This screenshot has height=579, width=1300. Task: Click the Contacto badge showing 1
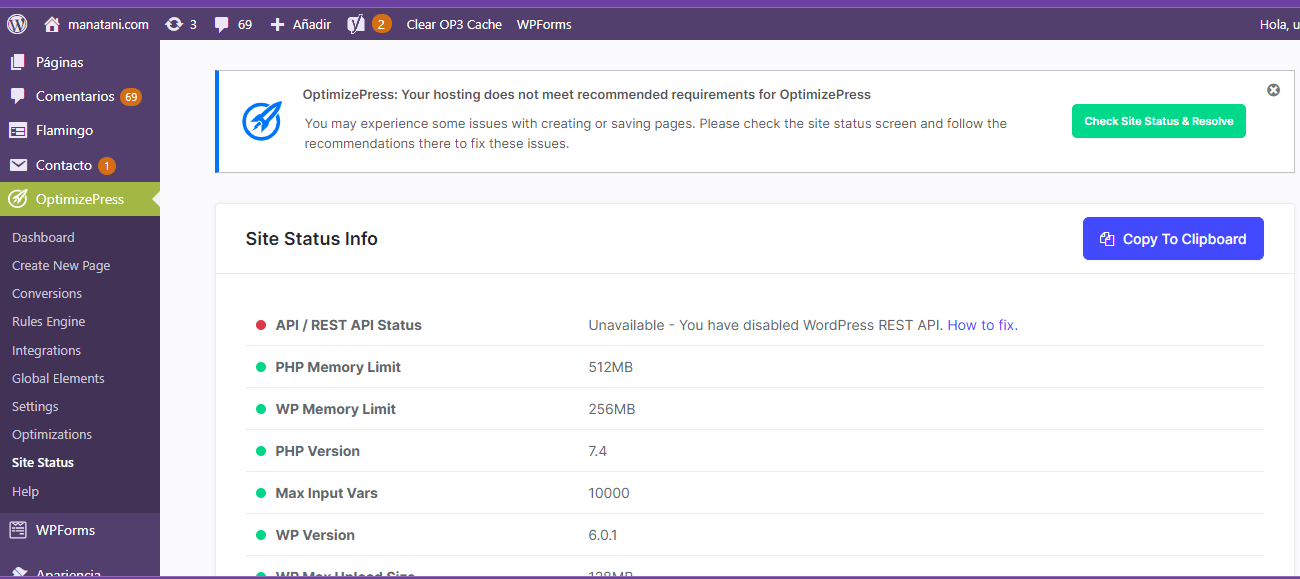[107, 166]
